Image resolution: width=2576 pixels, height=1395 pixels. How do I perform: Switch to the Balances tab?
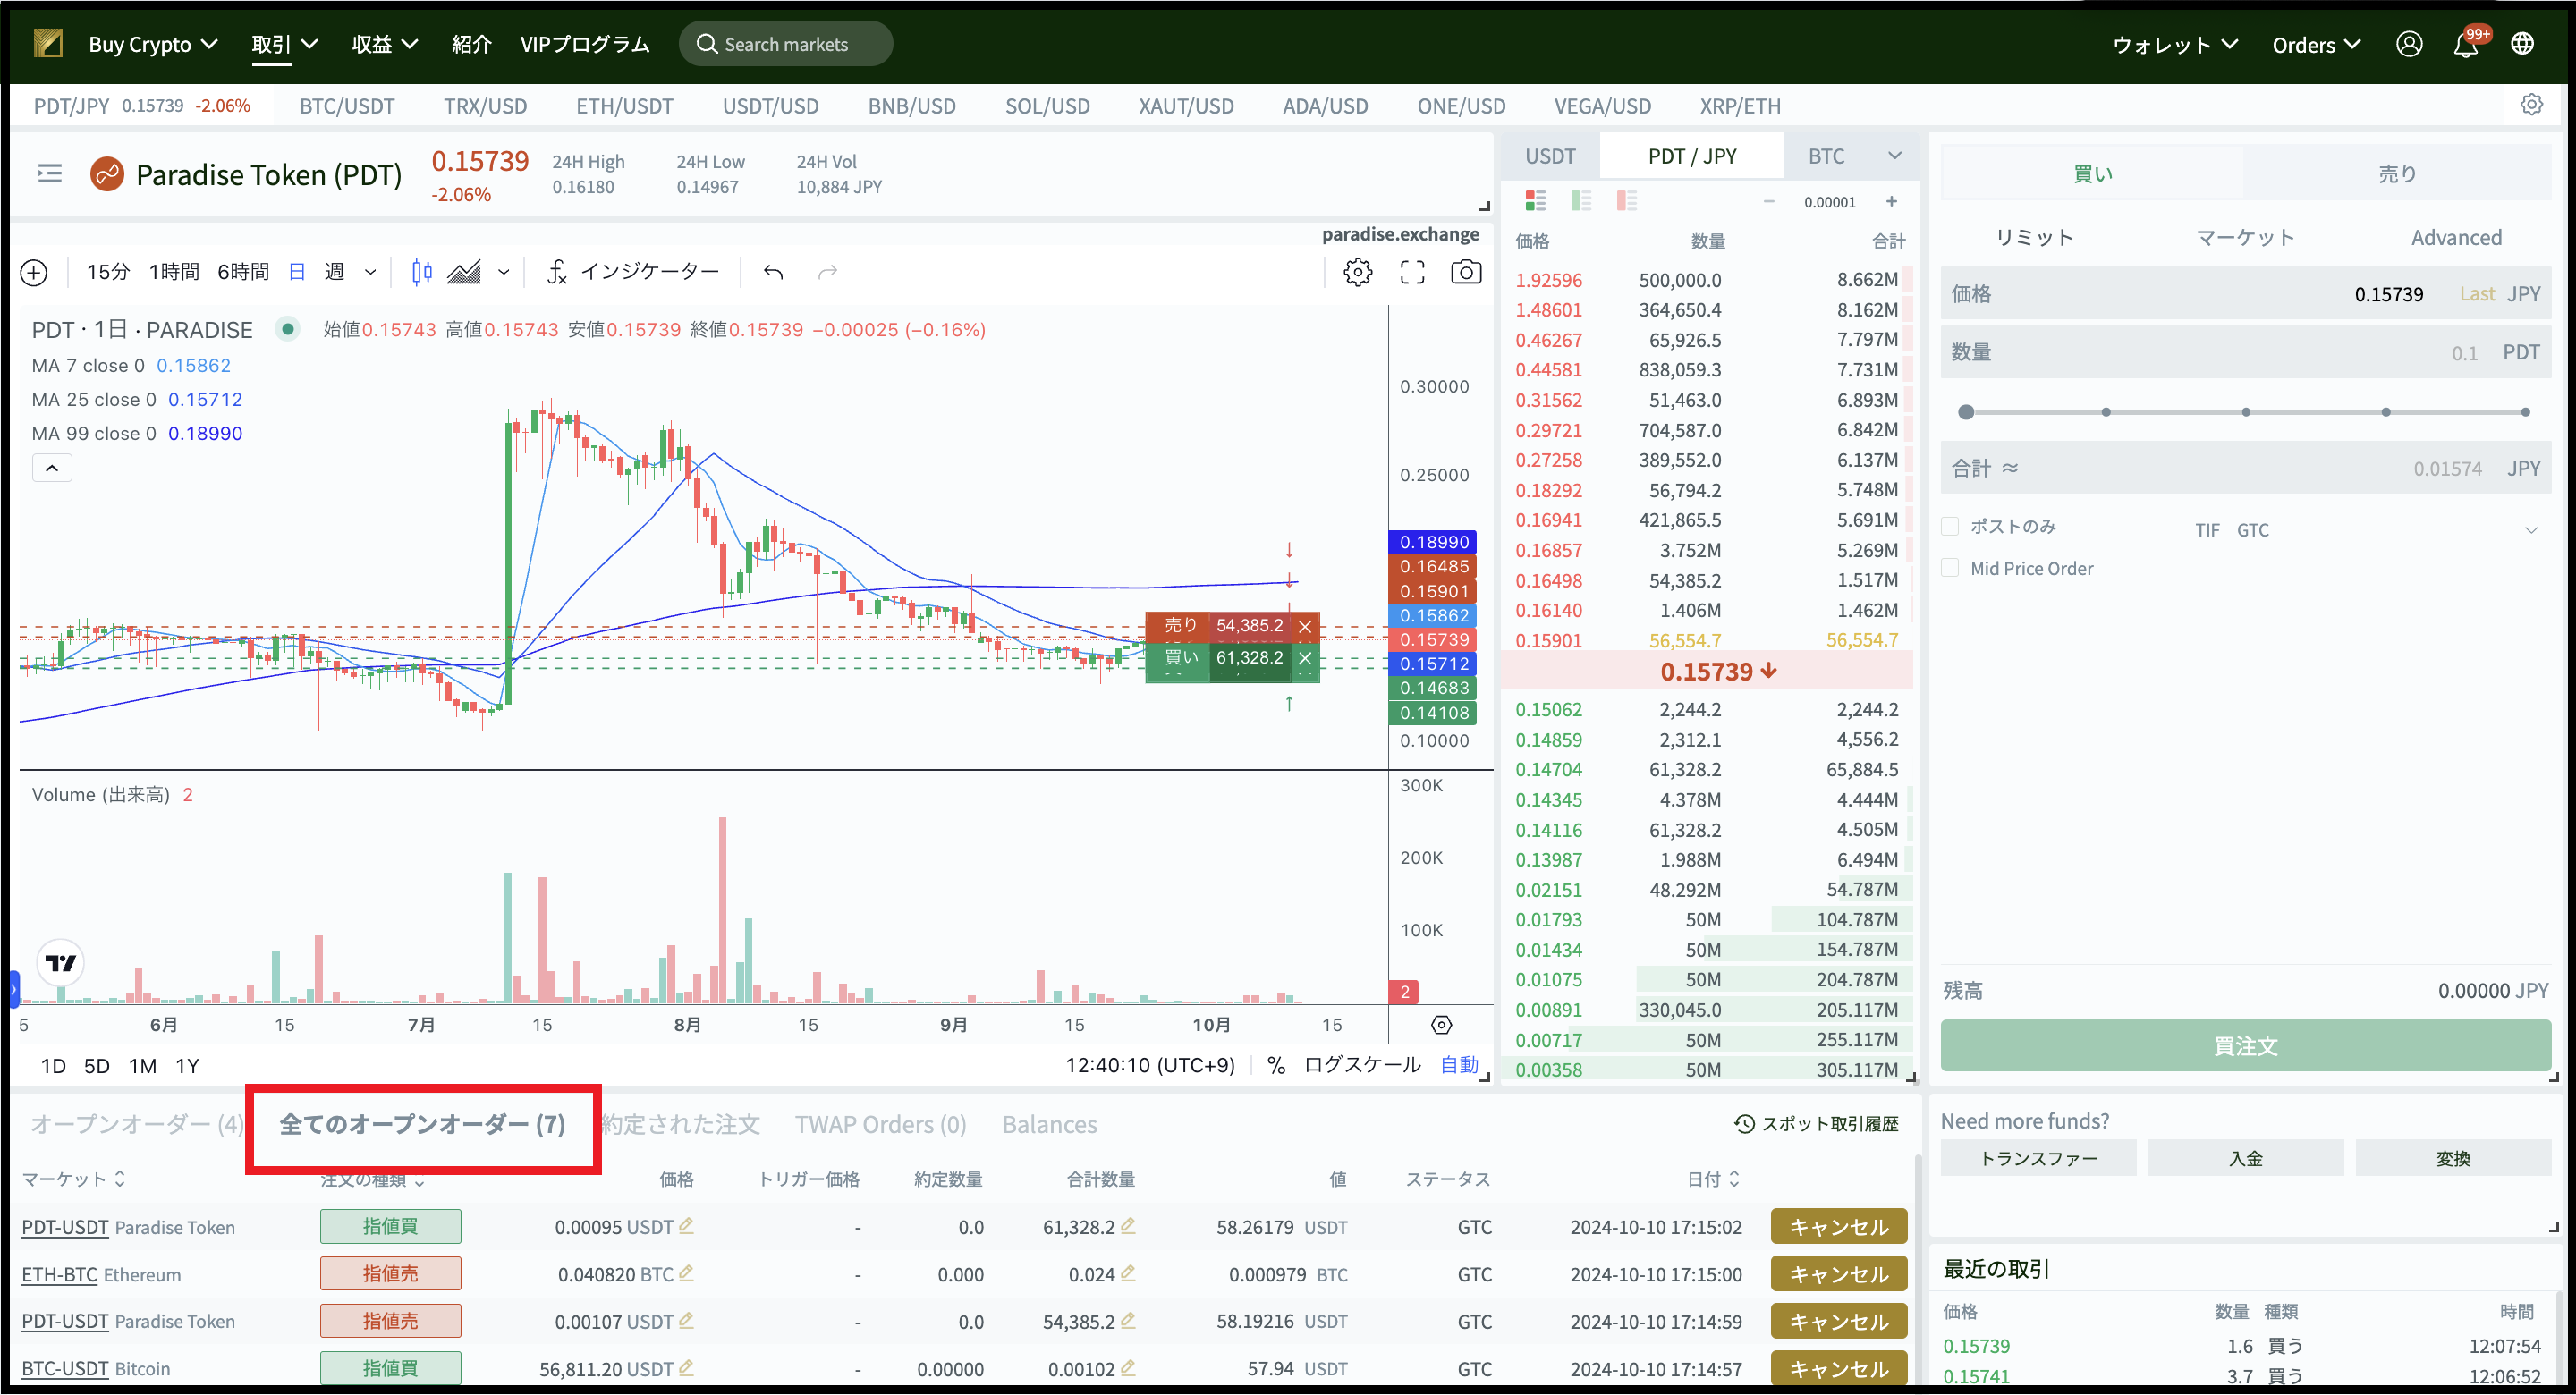(x=1049, y=1124)
